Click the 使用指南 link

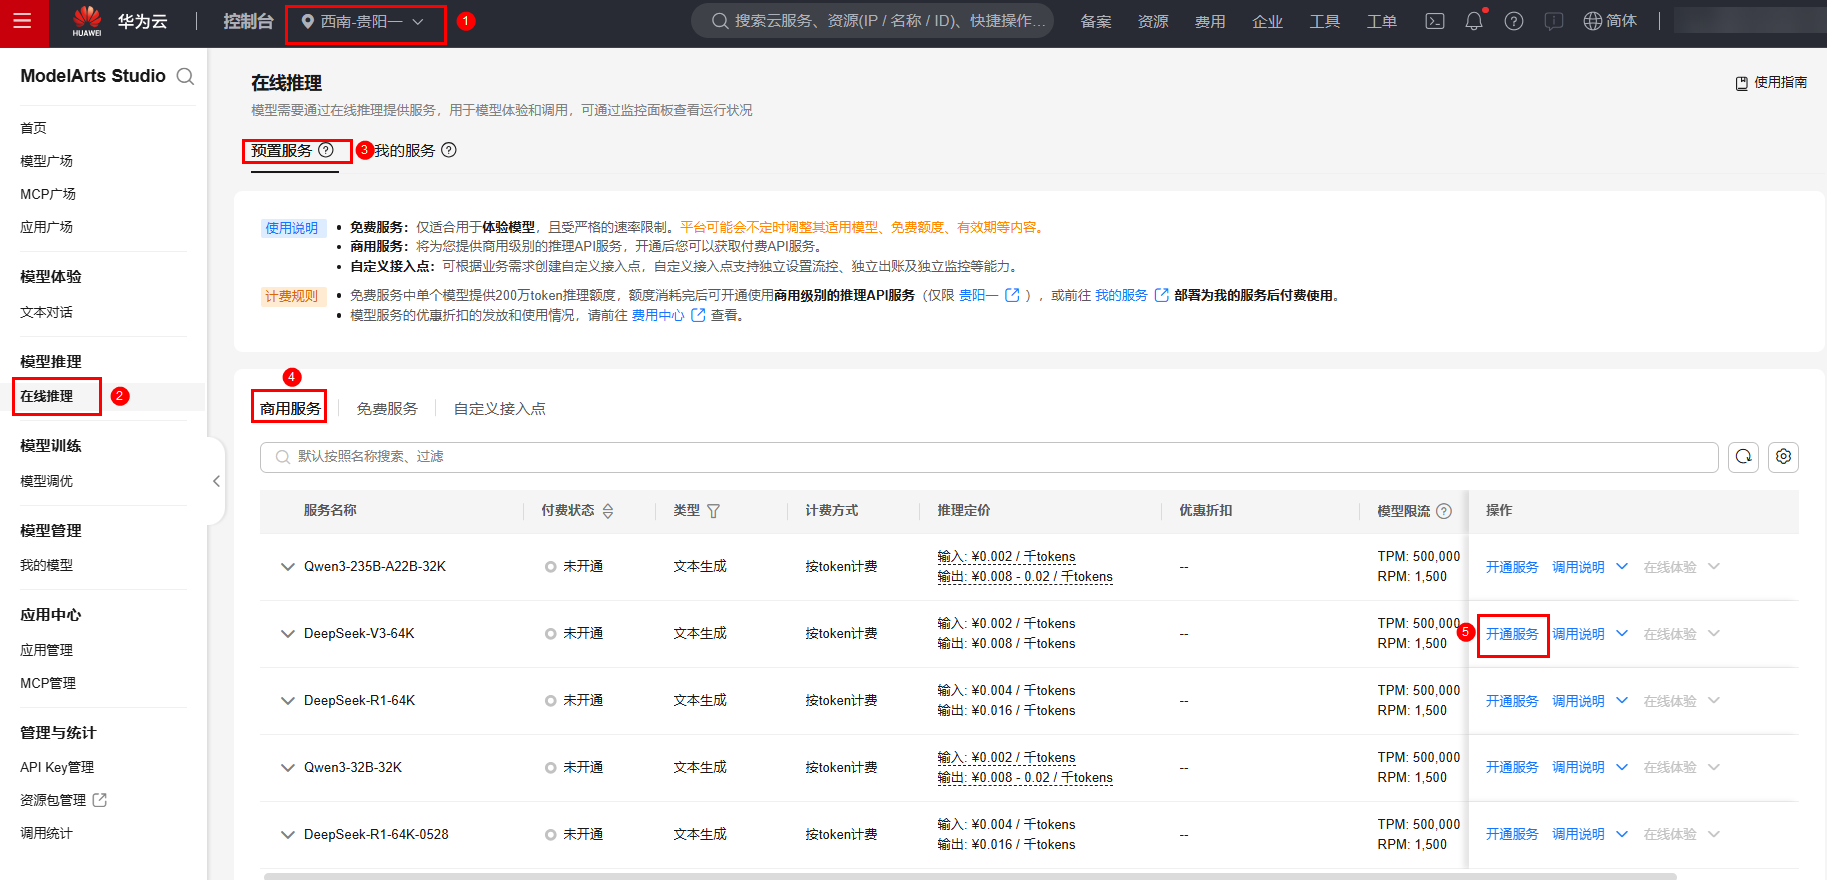pos(1780,82)
